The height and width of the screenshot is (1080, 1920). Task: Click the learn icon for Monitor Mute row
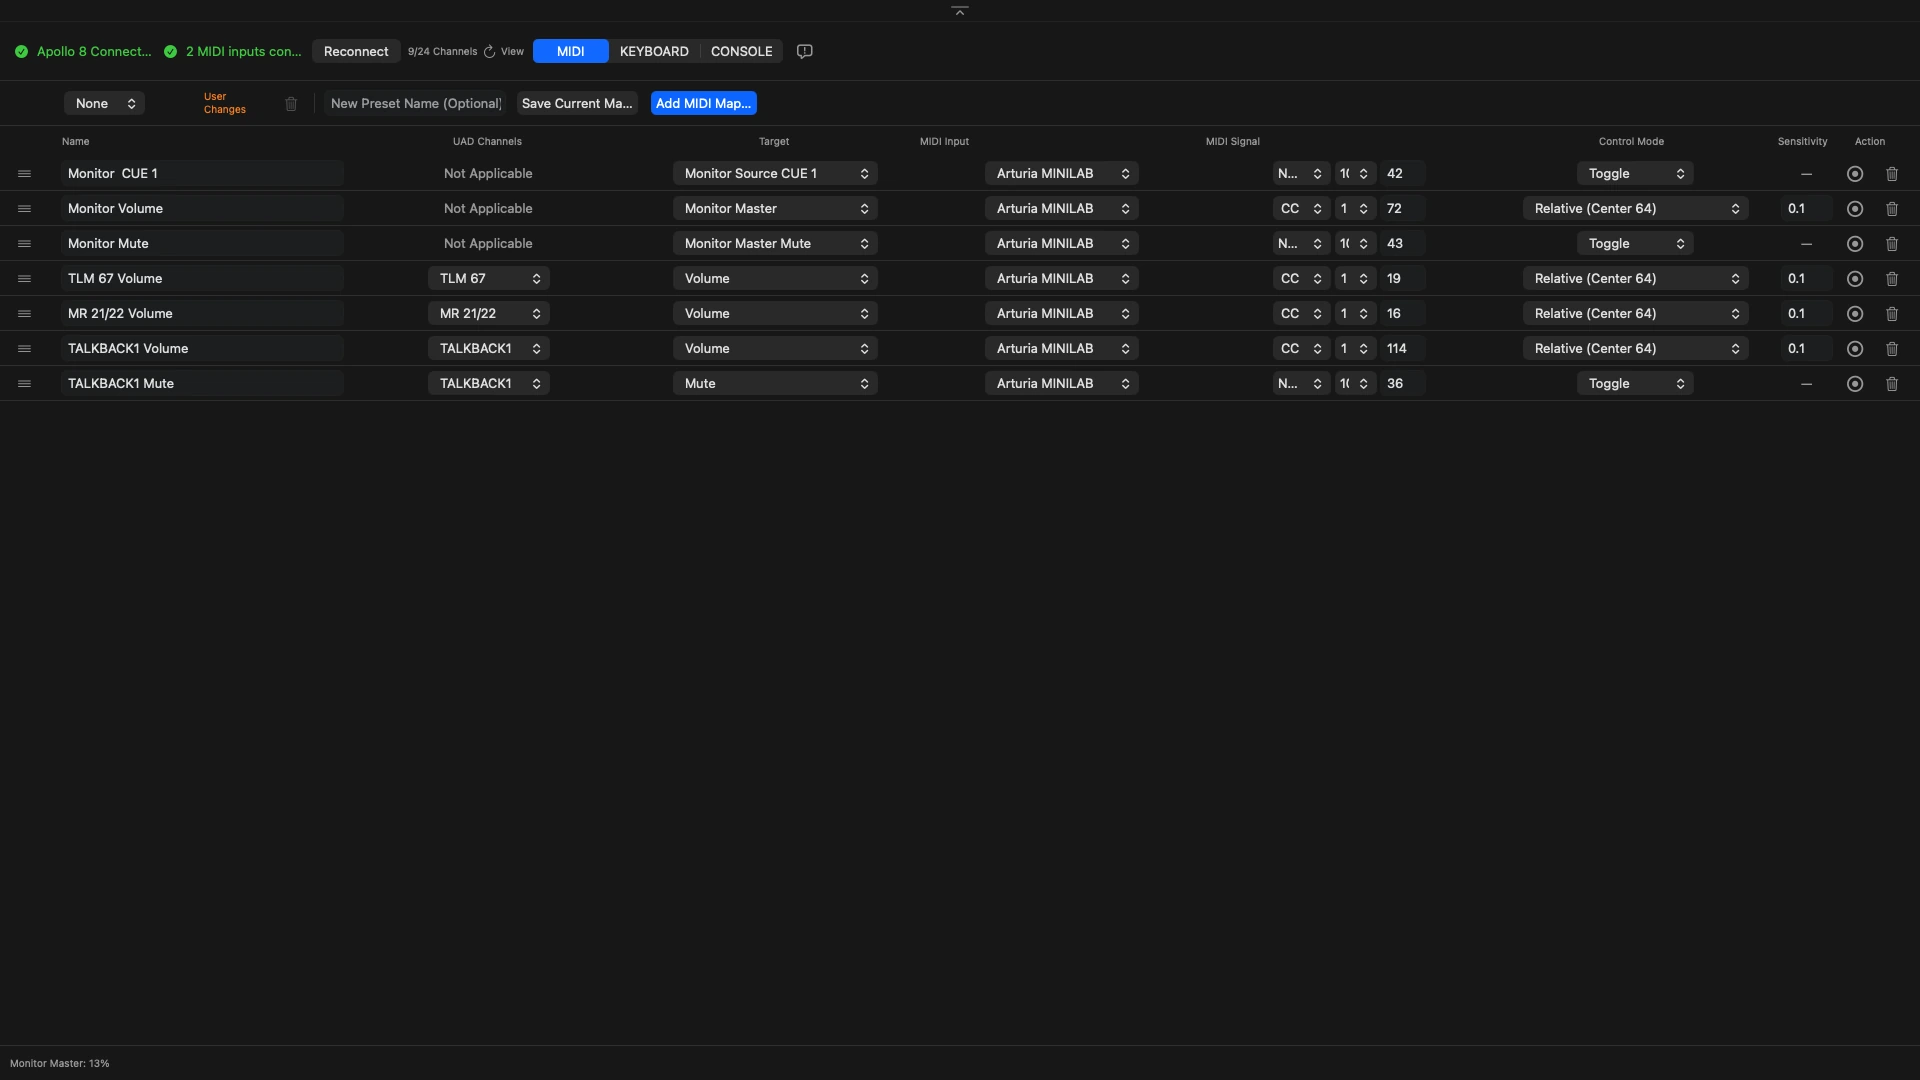1855,244
